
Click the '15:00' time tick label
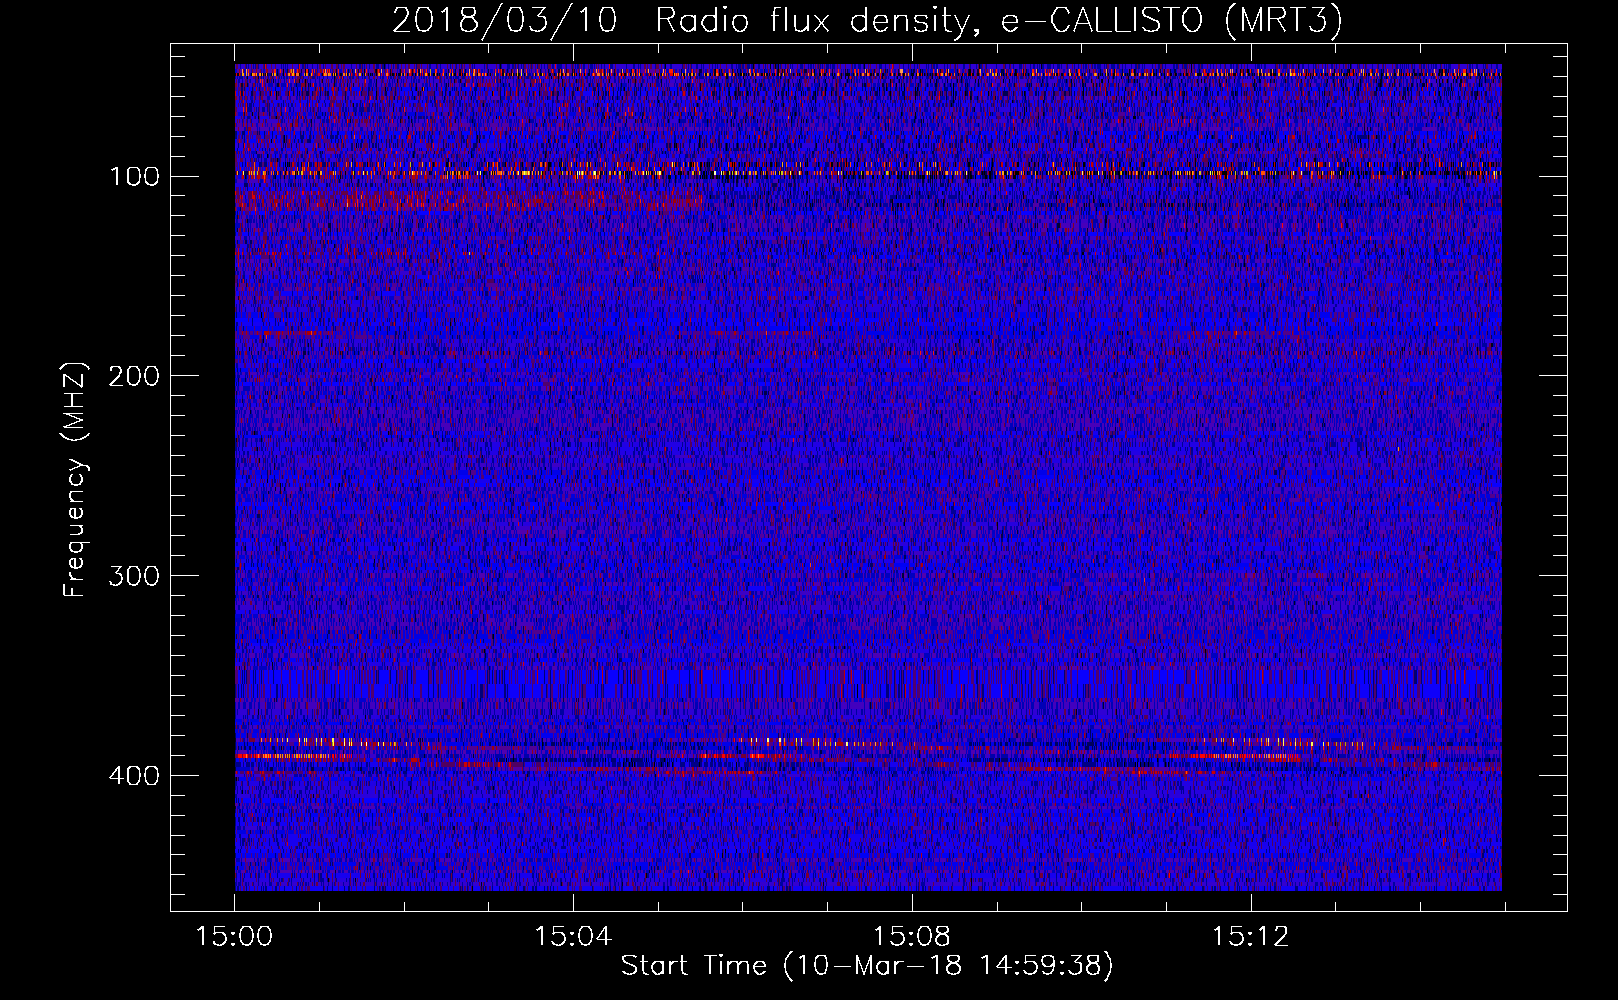(234, 937)
